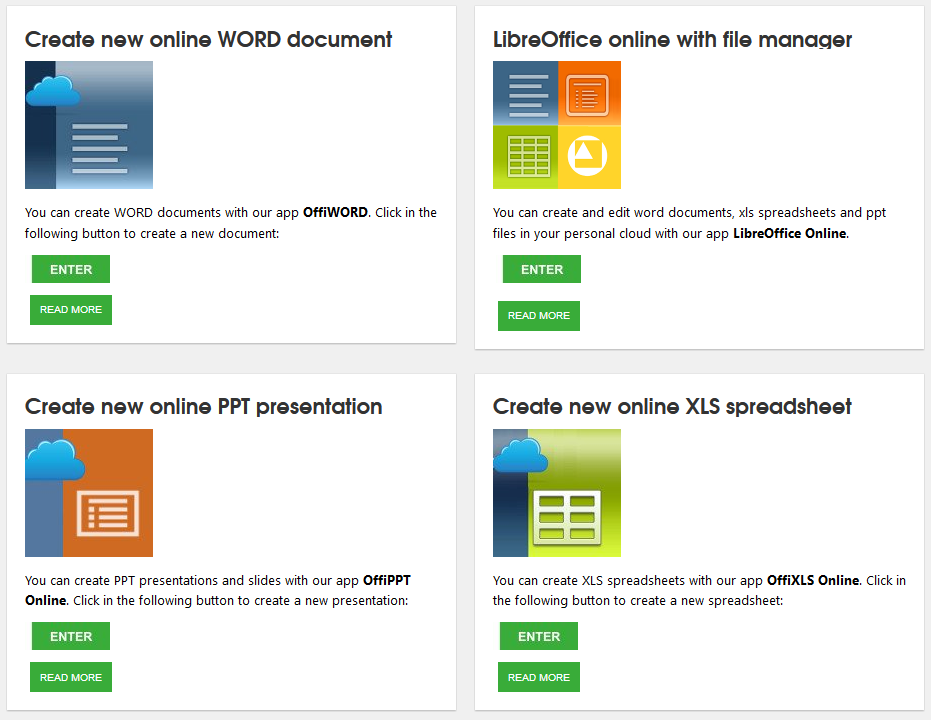
Task: Open READ MORE for LibreOffice online card
Action: tap(539, 316)
